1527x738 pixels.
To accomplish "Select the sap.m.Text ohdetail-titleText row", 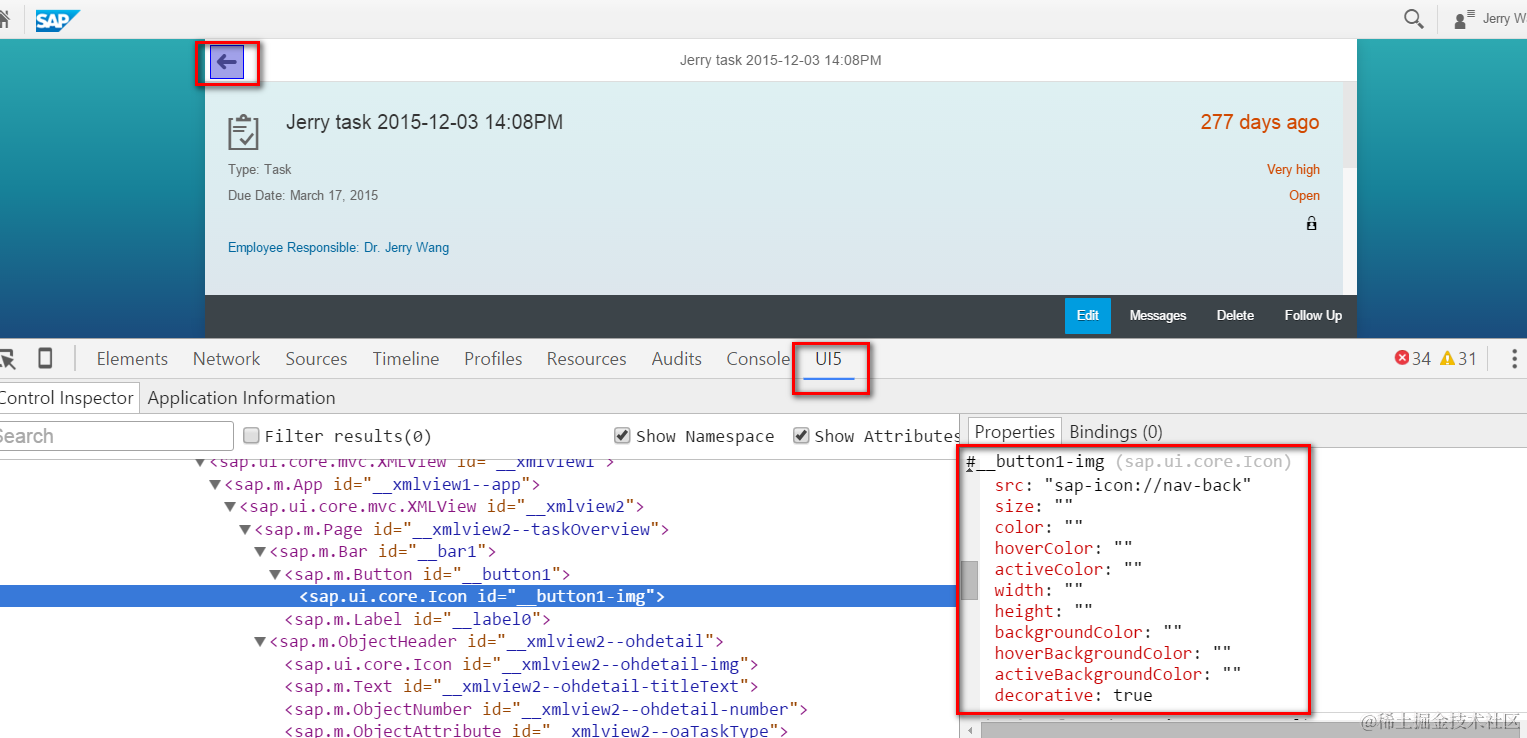I will point(522,686).
